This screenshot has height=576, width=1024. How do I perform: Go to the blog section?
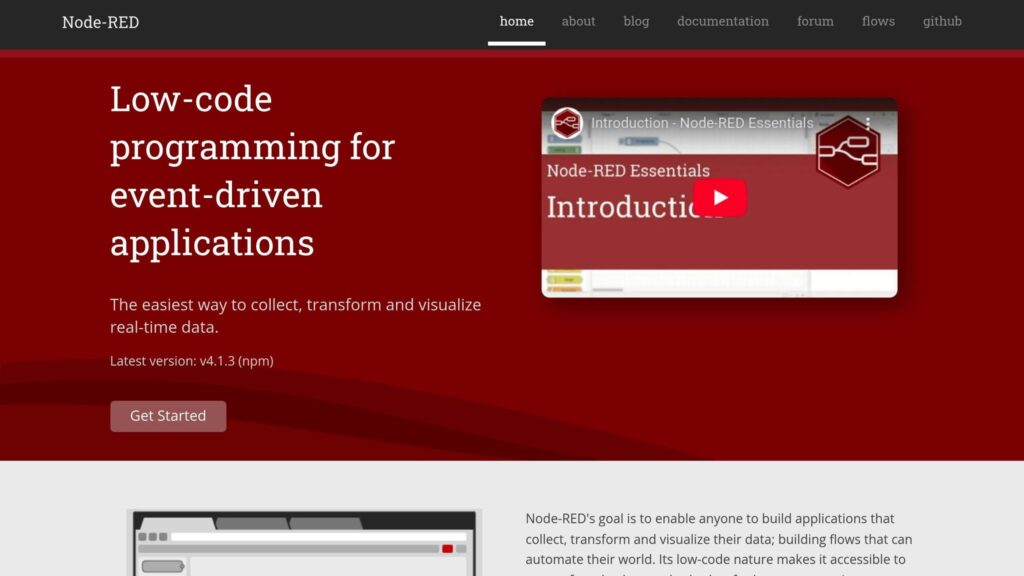(x=636, y=22)
